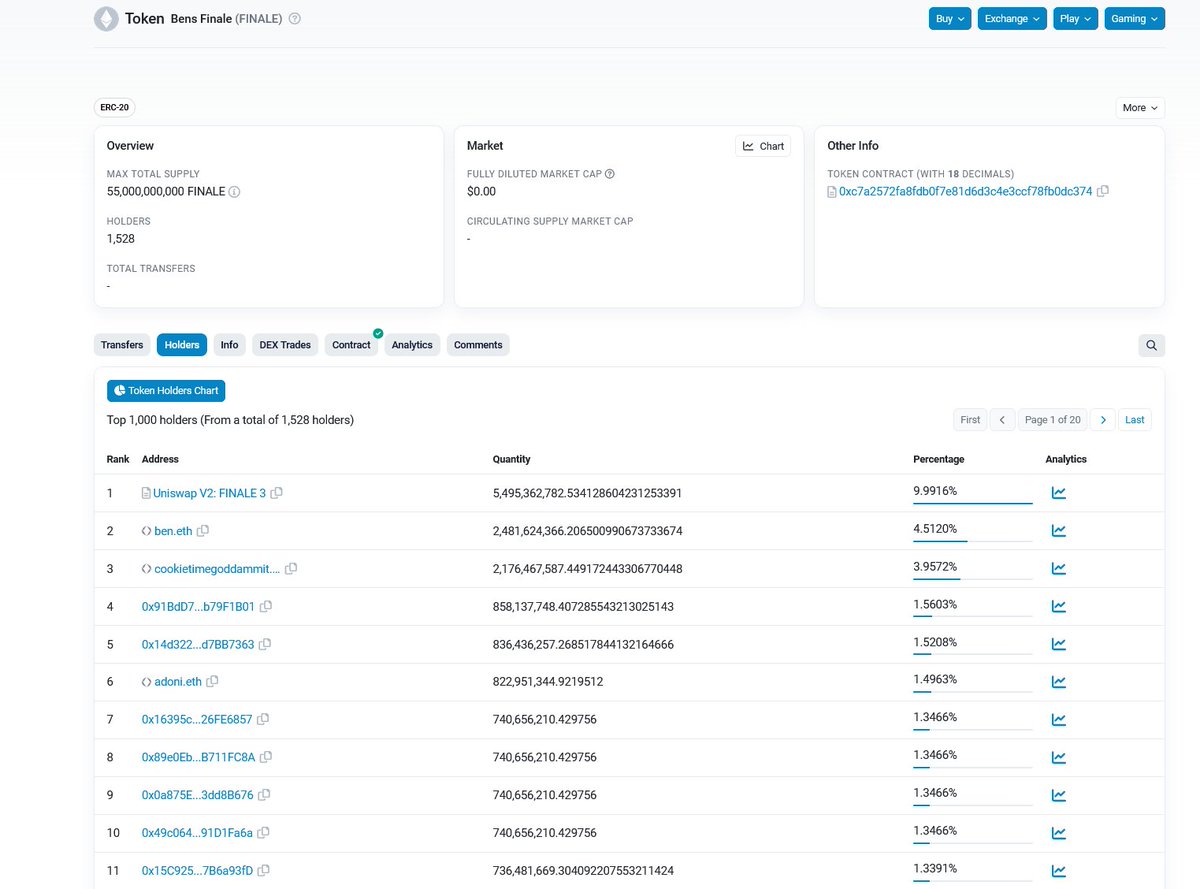The image size is (1200, 889).
Task: Copy address 0x91BdD7...b79F1B01
Action: point(266,607)
